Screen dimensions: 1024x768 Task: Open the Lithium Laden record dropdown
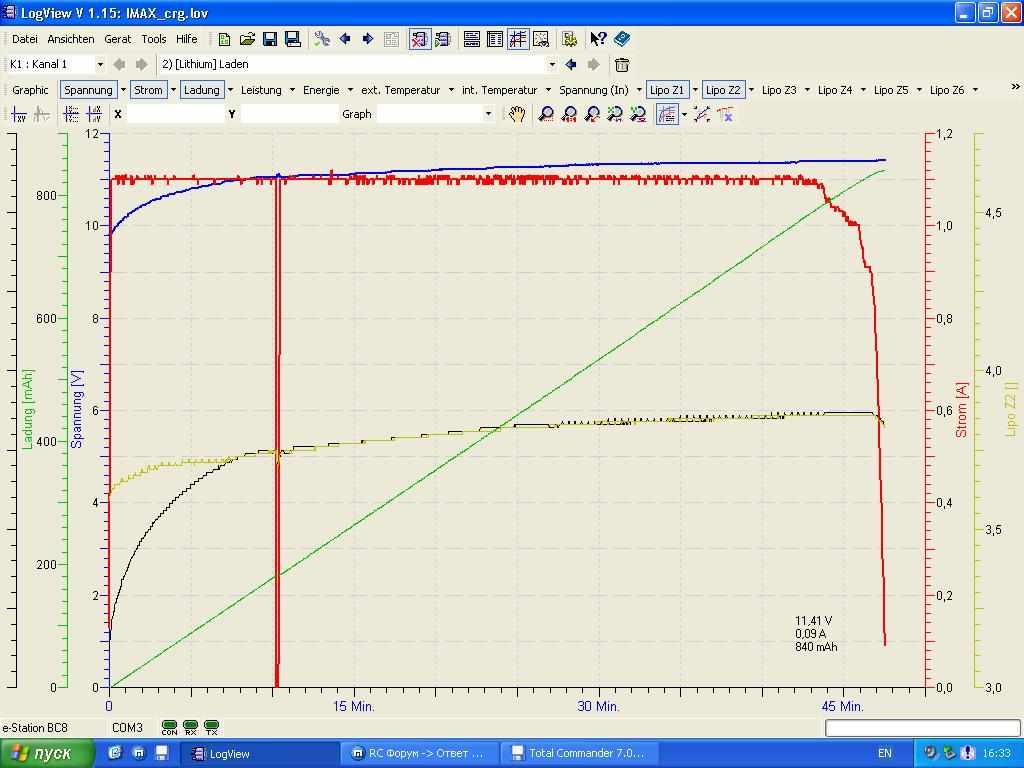coord(551,64)
